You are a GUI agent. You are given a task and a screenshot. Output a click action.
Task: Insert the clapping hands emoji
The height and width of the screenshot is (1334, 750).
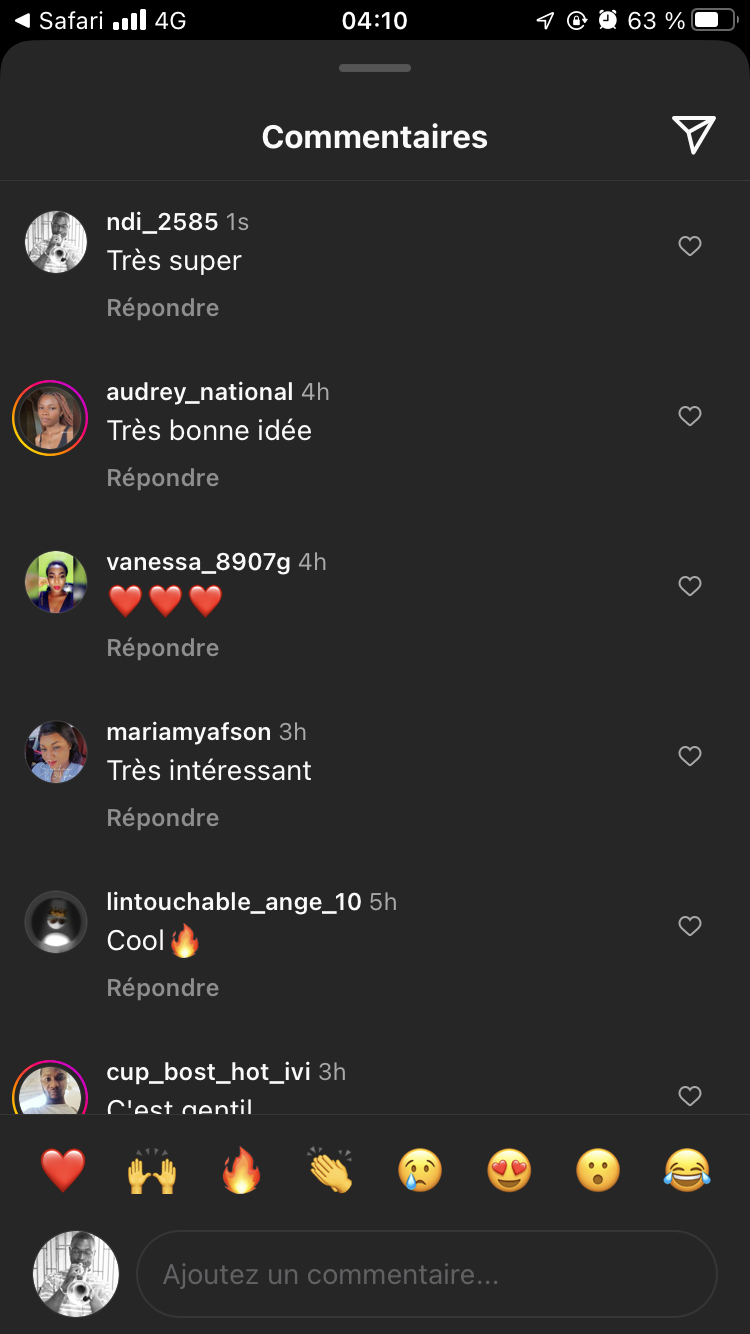331,1170
